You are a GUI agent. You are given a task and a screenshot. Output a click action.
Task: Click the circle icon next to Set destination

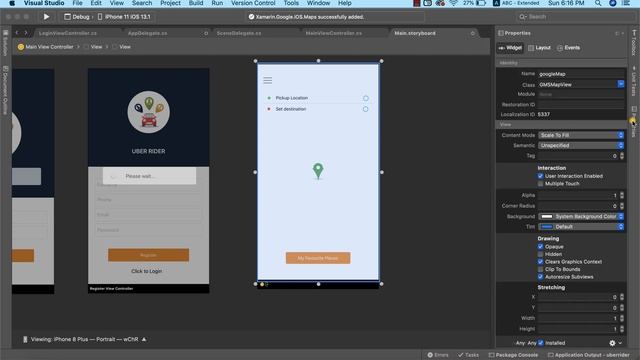click(x=366, y=109)
